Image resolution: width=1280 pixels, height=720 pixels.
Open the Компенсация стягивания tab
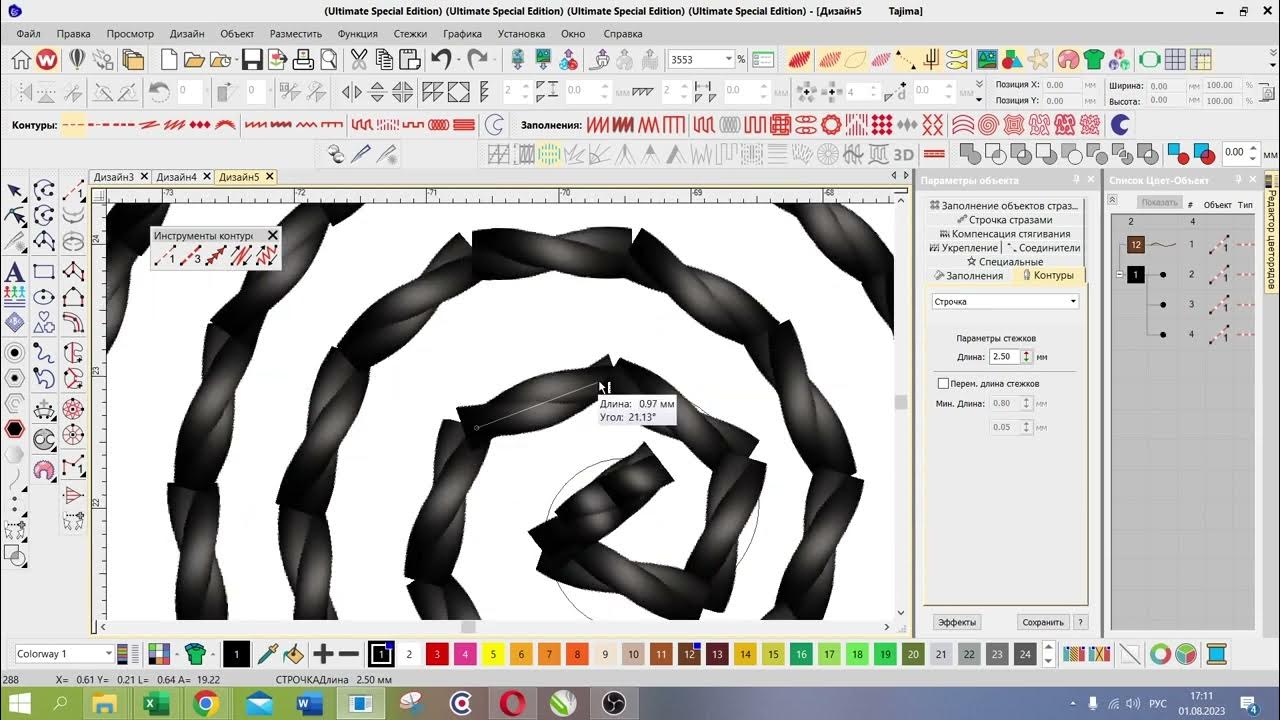pyautogui.click(x=1004, y=233)
